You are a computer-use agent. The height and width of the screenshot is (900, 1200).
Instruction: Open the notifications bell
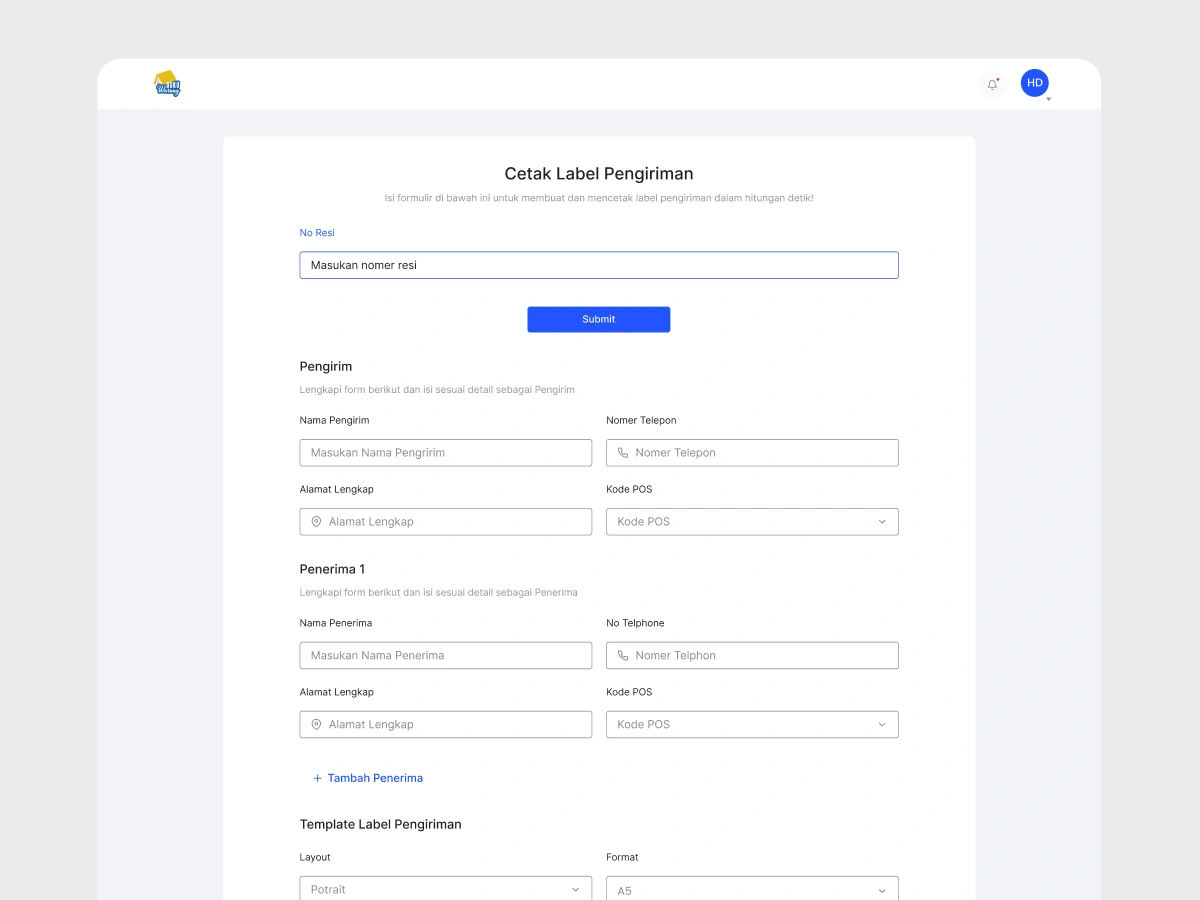point(992,85)
